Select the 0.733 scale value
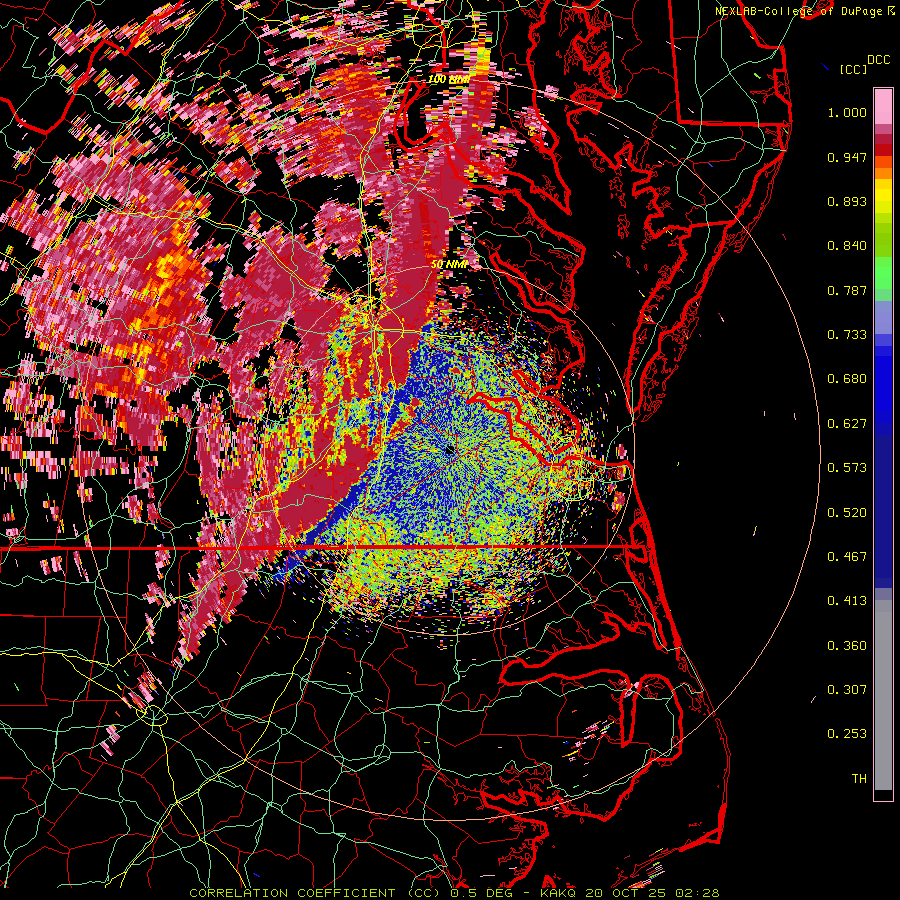This screenshot has width=900, height=900. tap(847, 335)
